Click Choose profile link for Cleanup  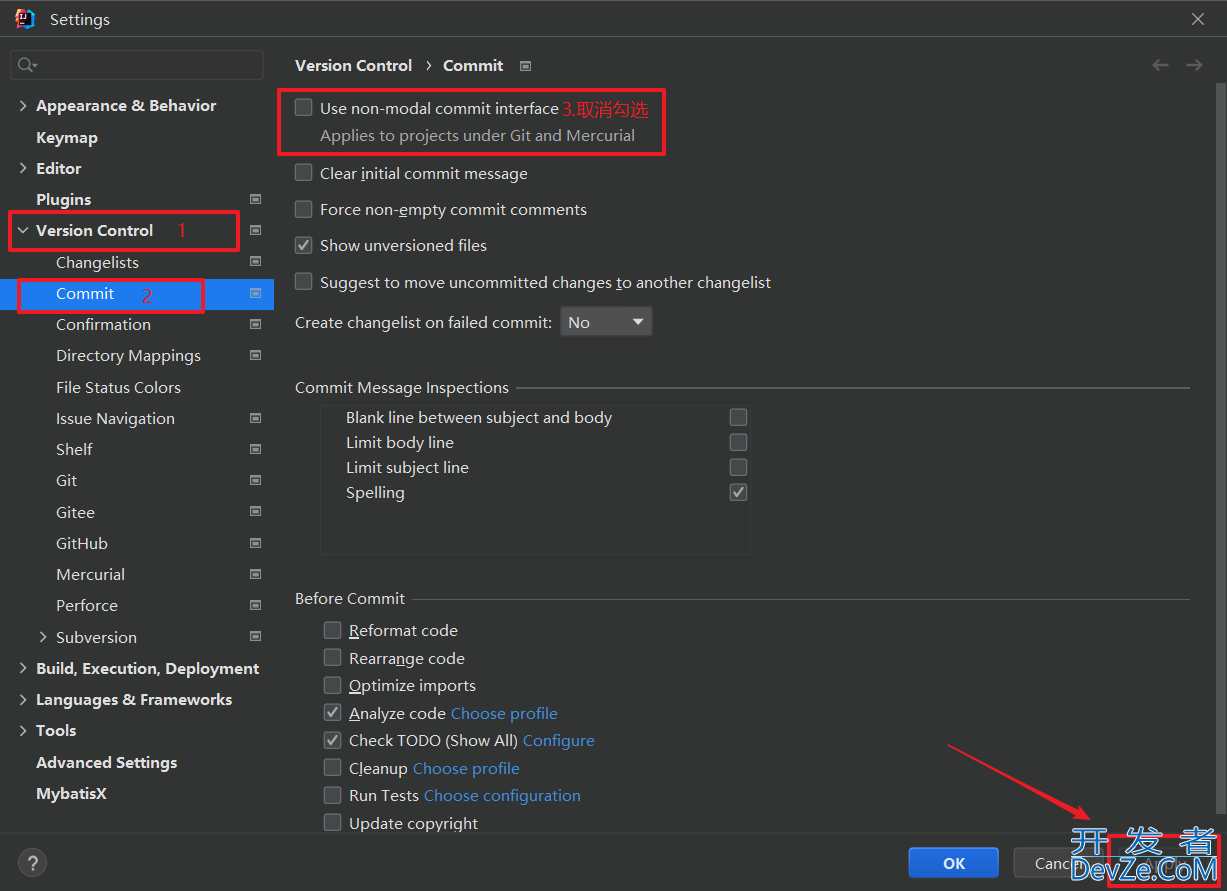coord(466,768)
